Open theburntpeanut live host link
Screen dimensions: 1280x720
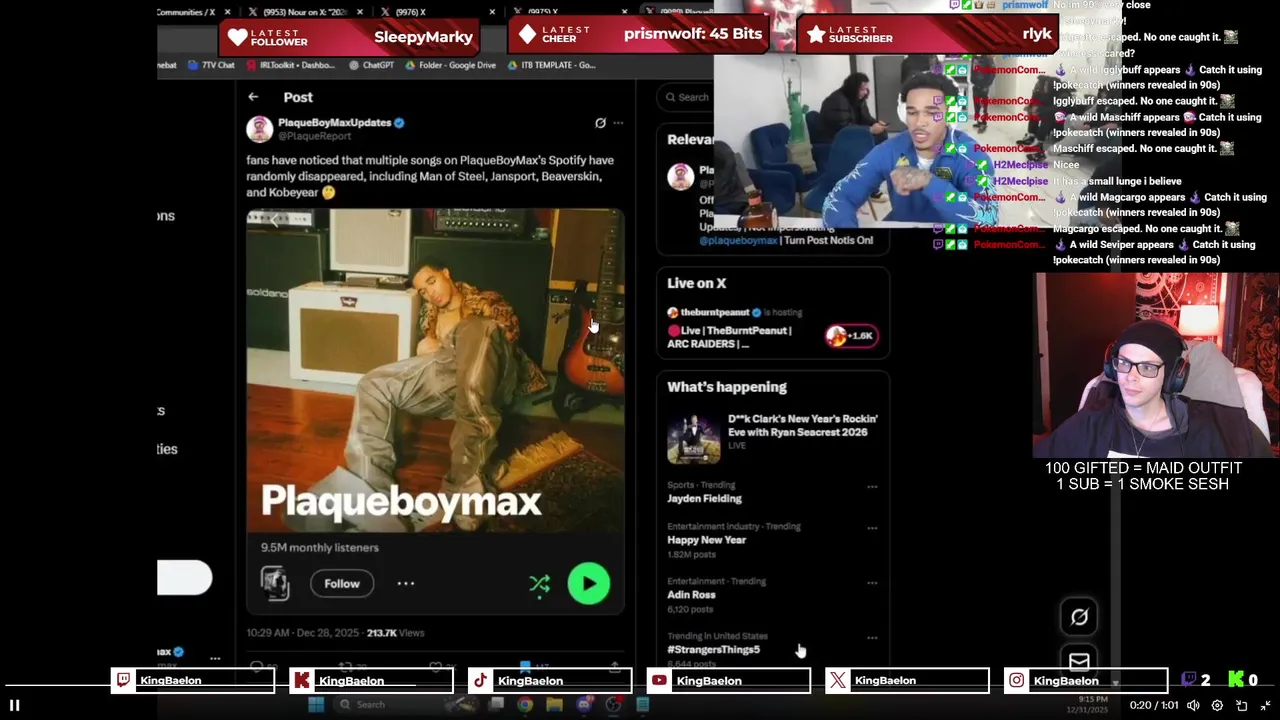[715, 312]
